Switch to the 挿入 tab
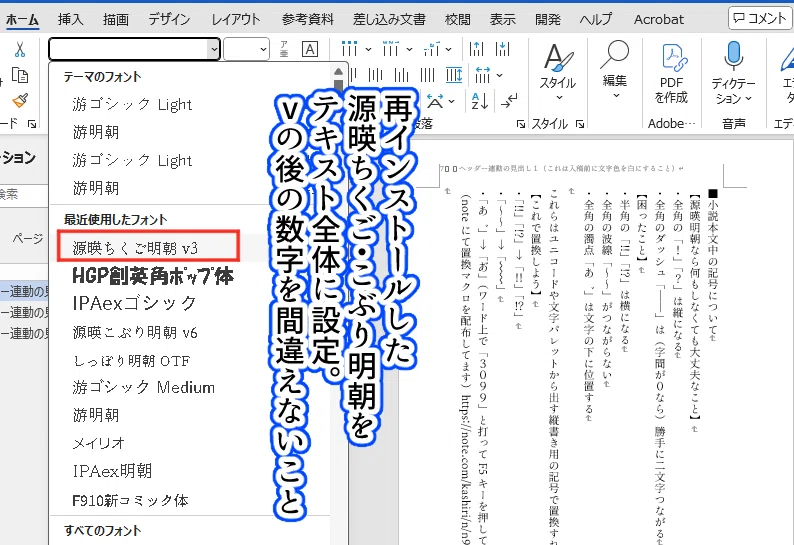The width and height of the screenshot is (794, 545). [70, 19]
